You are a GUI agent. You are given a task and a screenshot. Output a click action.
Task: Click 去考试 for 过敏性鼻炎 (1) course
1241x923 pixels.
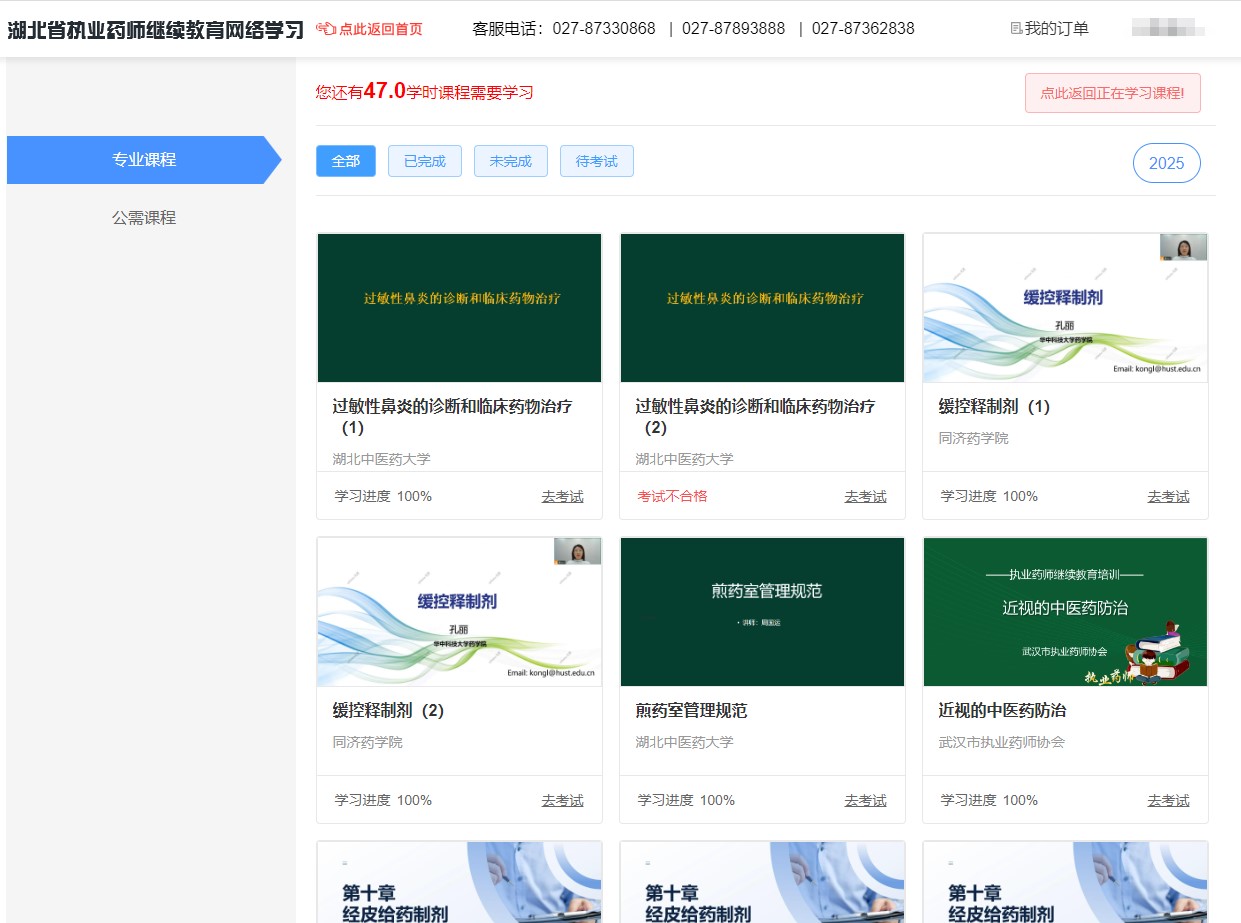pyautogui.click(x=562, y=496)
